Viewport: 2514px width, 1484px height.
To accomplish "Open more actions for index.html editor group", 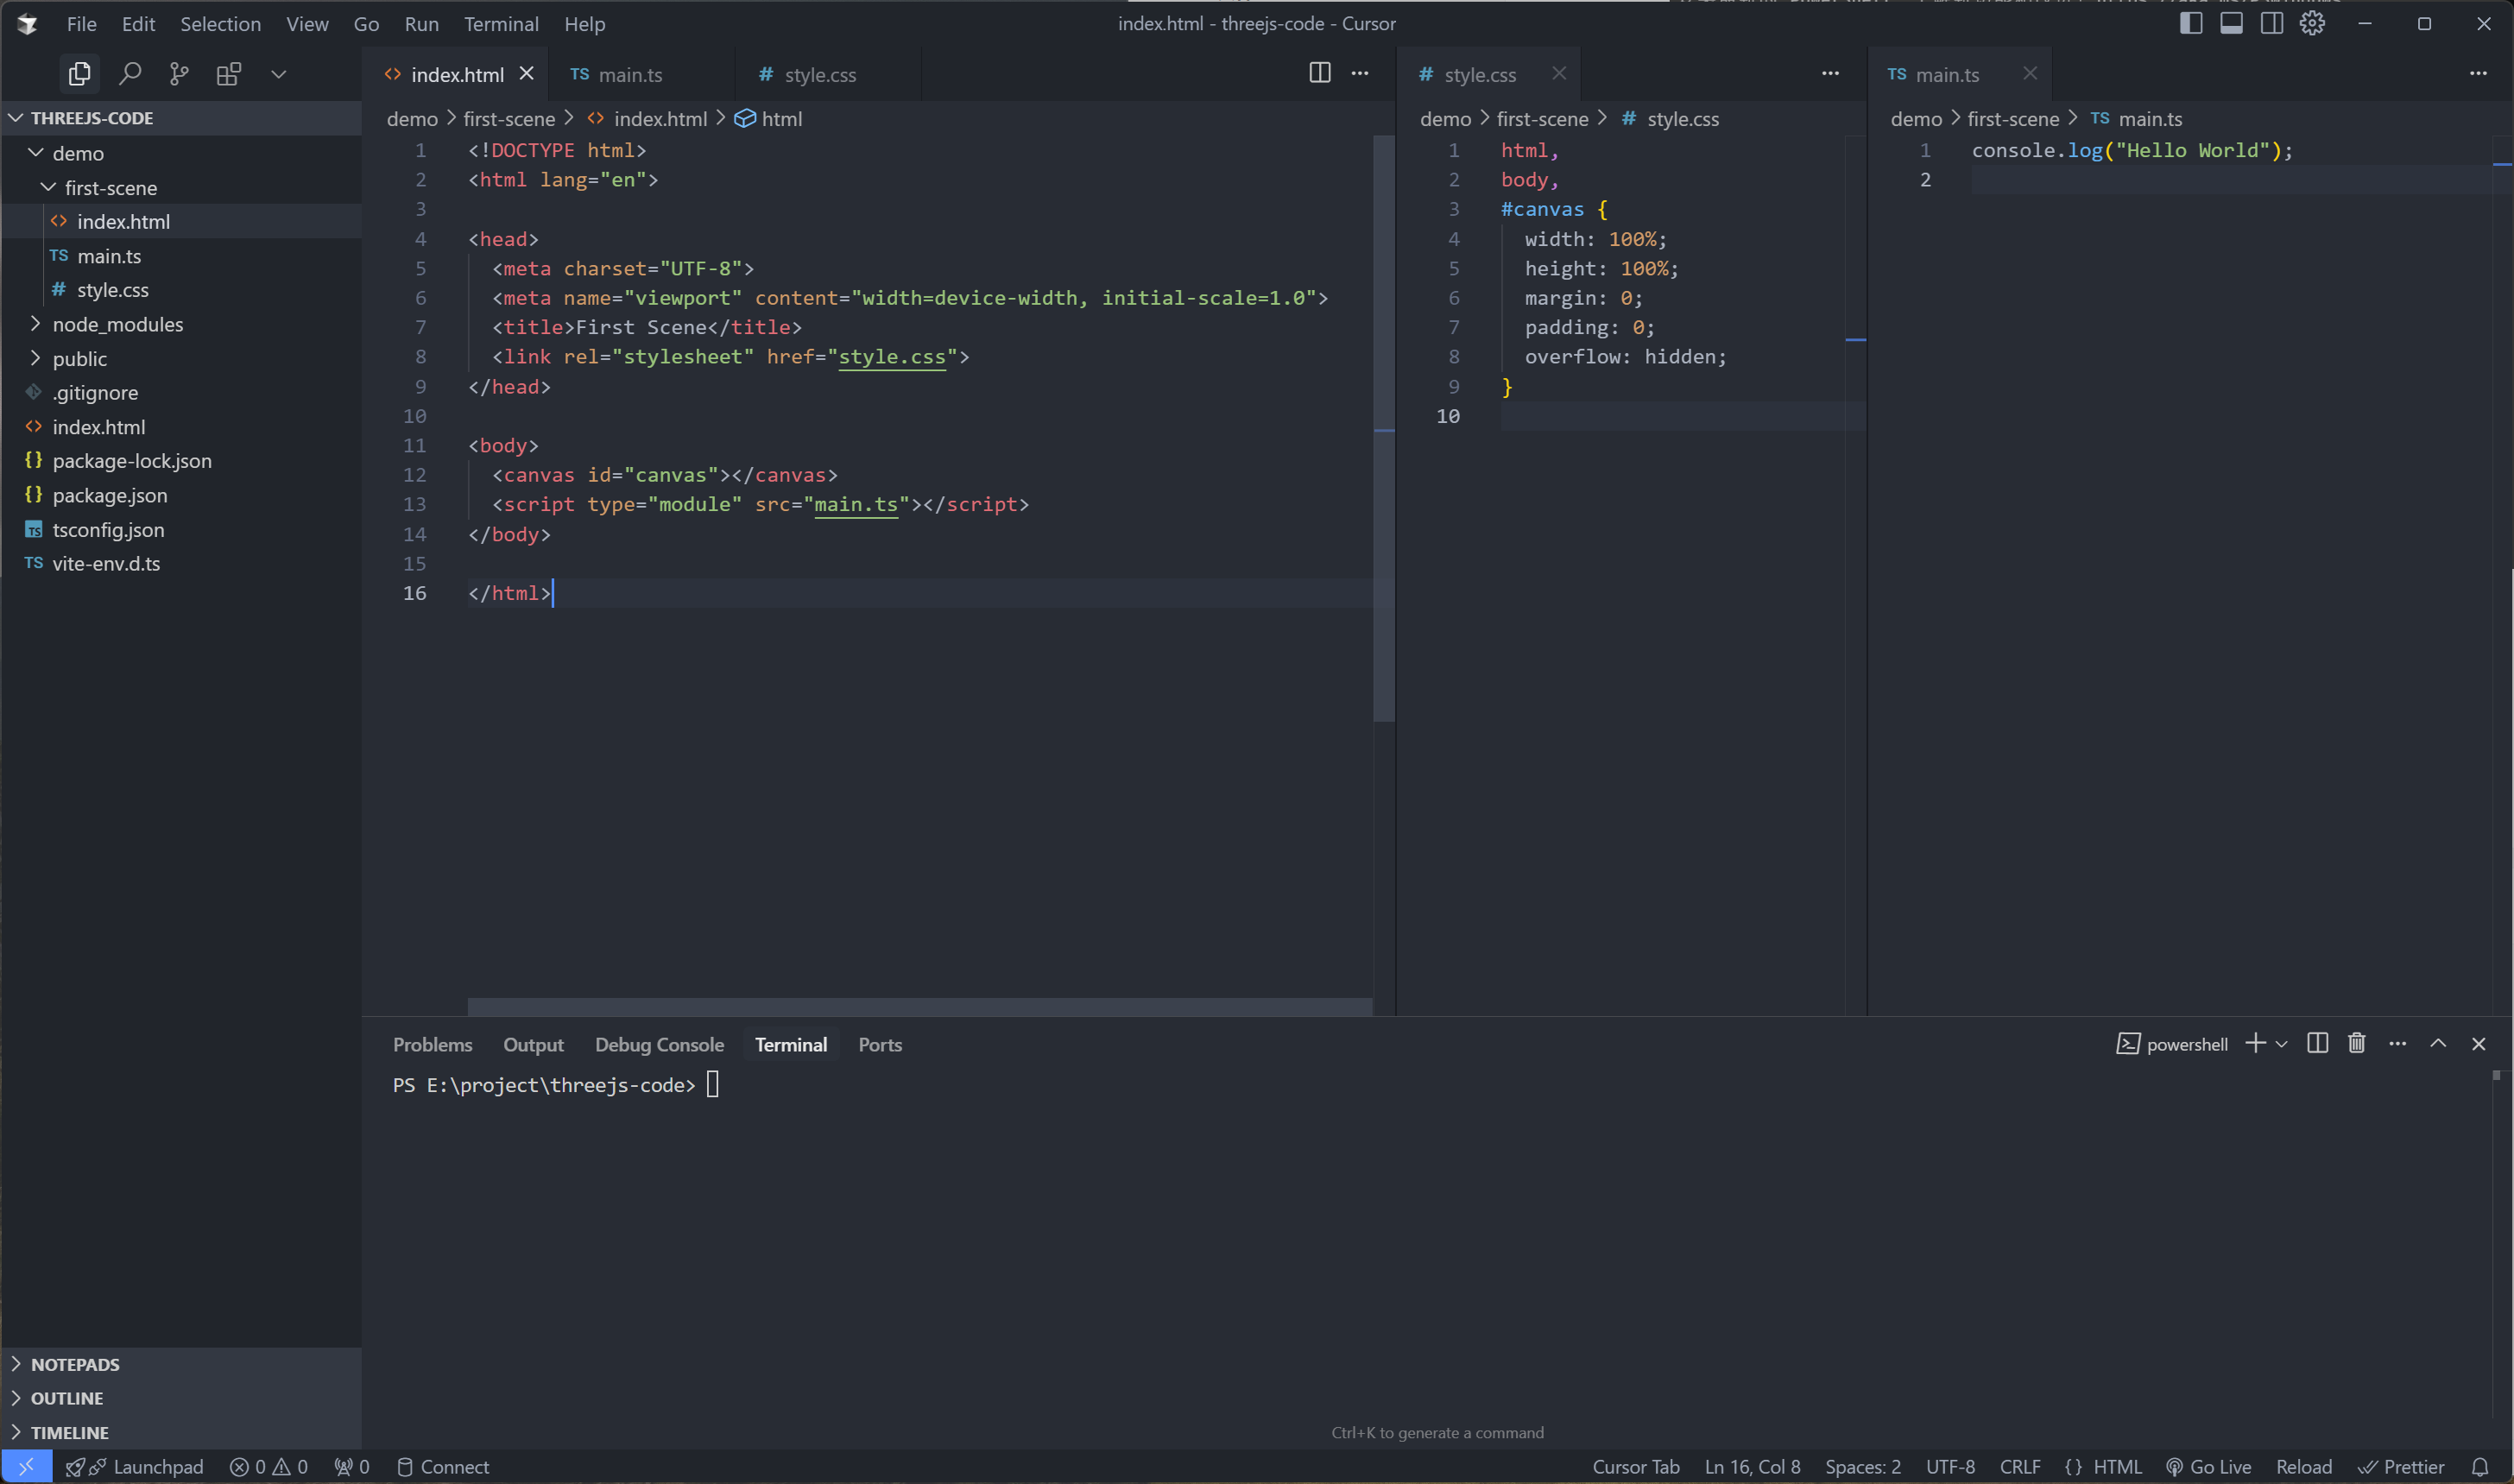I will click(x=1359, y=73).
